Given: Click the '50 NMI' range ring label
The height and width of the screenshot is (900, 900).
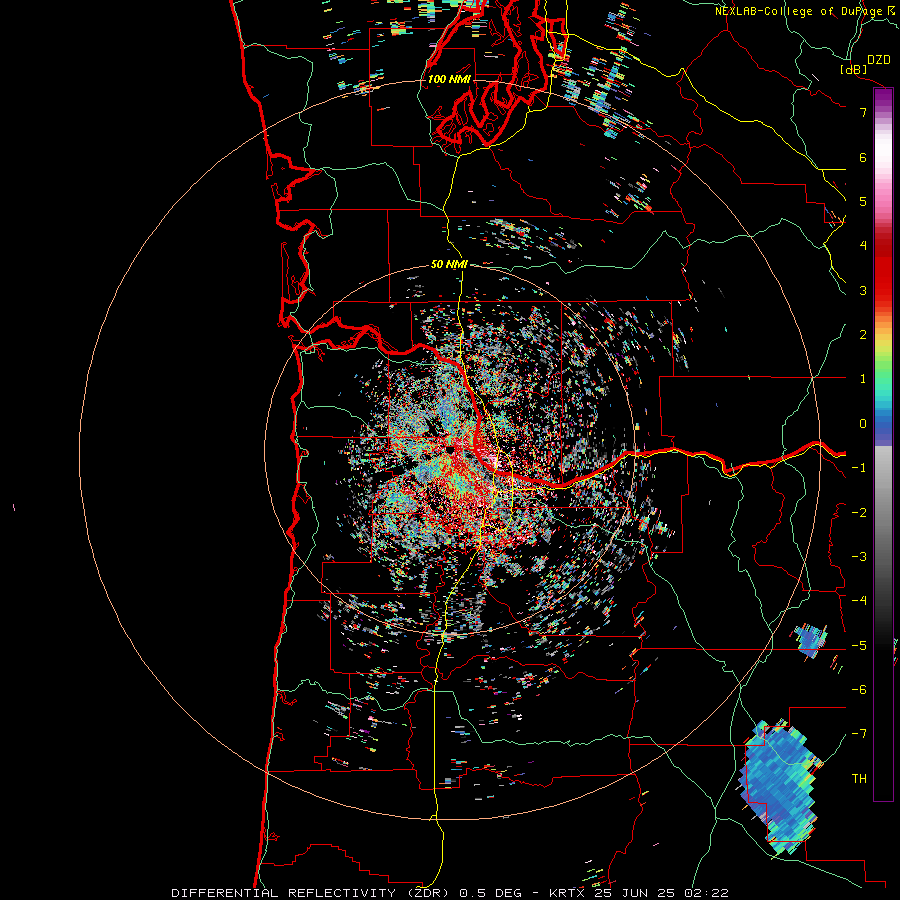Looking at the screenshot, I should click(x=449, y=265).
